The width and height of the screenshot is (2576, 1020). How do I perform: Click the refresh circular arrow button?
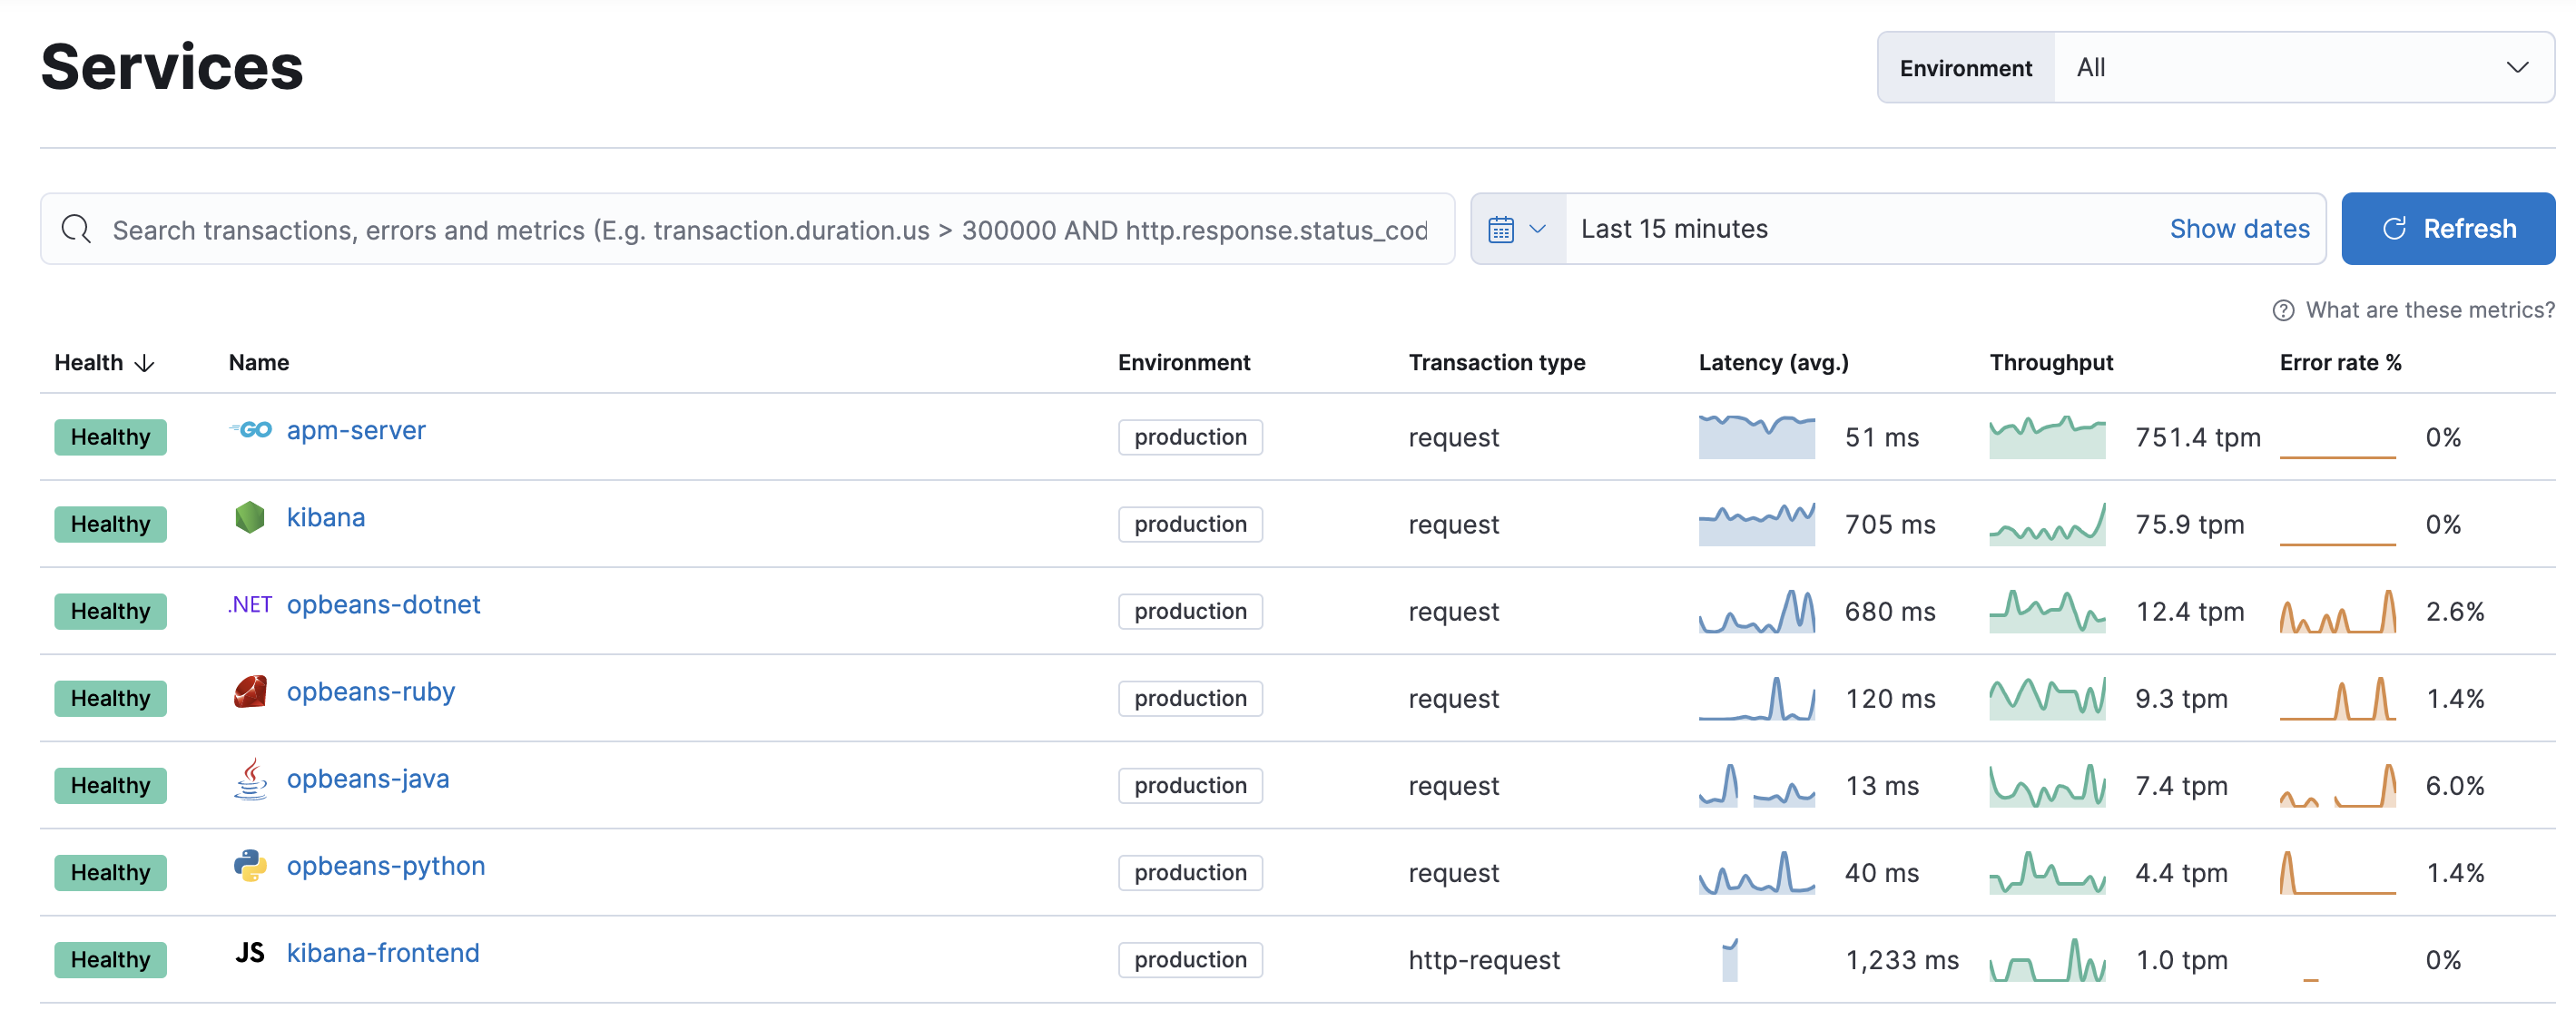click(x=2392, y=230)
